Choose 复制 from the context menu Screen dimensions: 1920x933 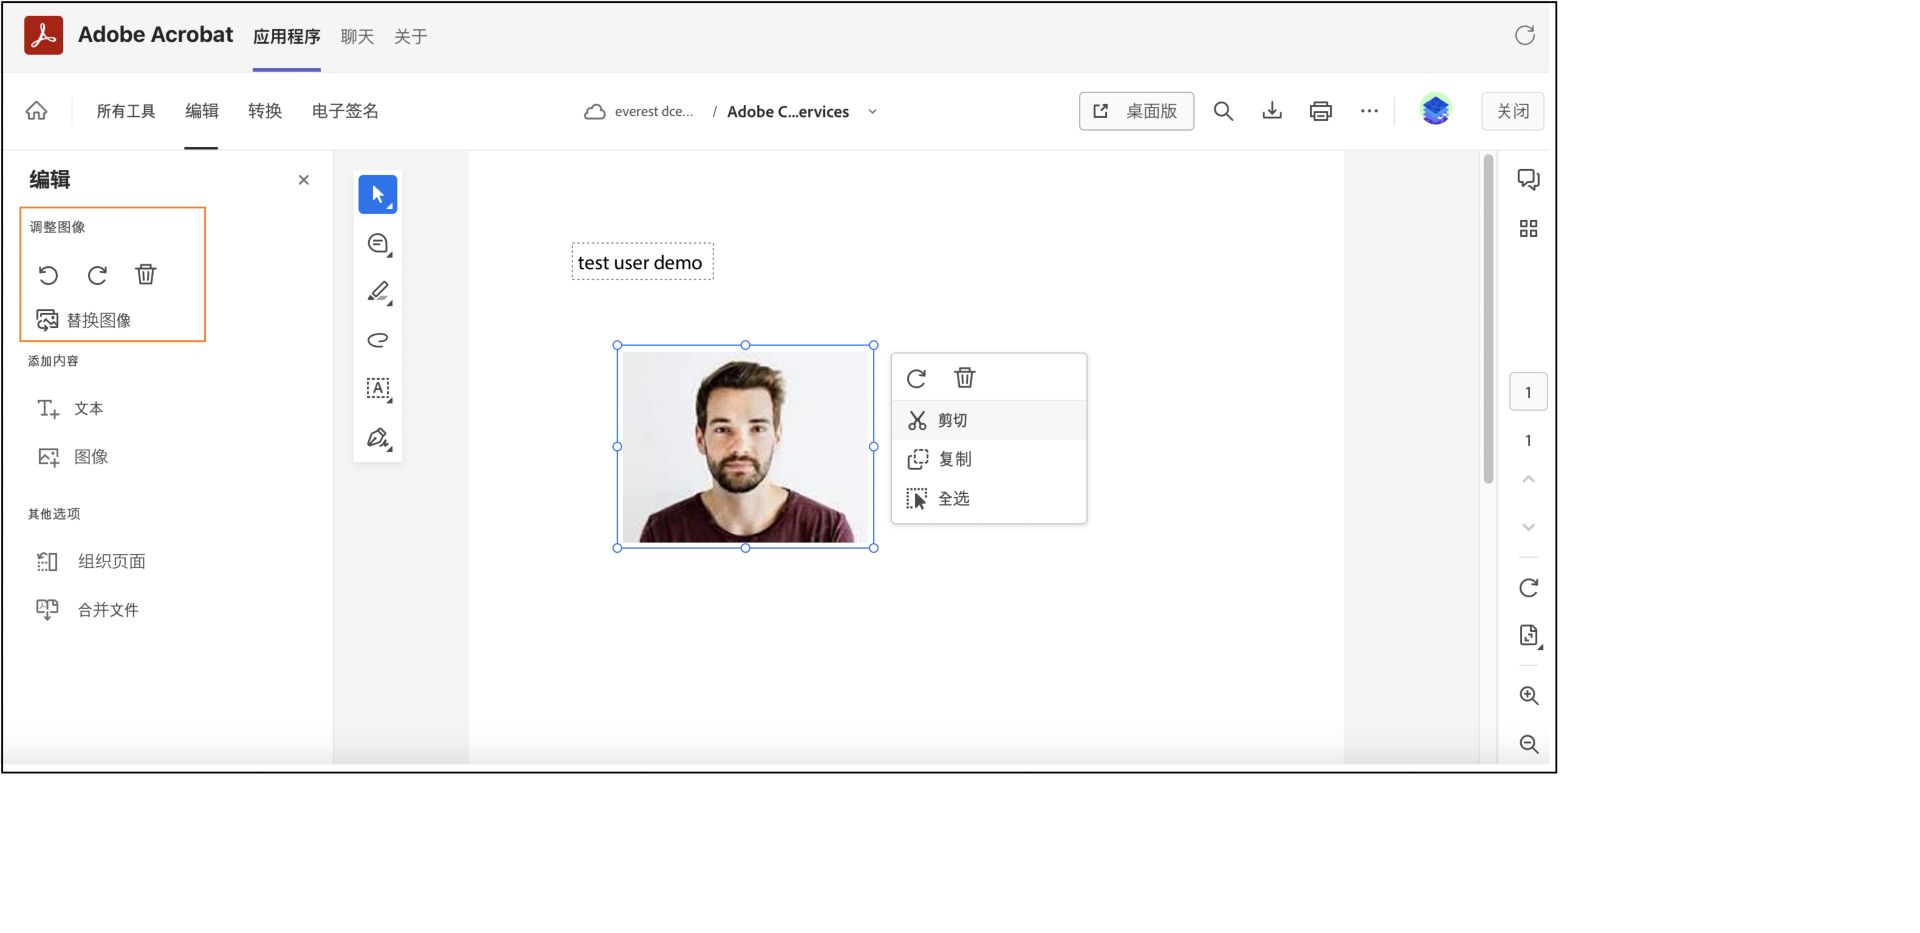click(989, 459)
